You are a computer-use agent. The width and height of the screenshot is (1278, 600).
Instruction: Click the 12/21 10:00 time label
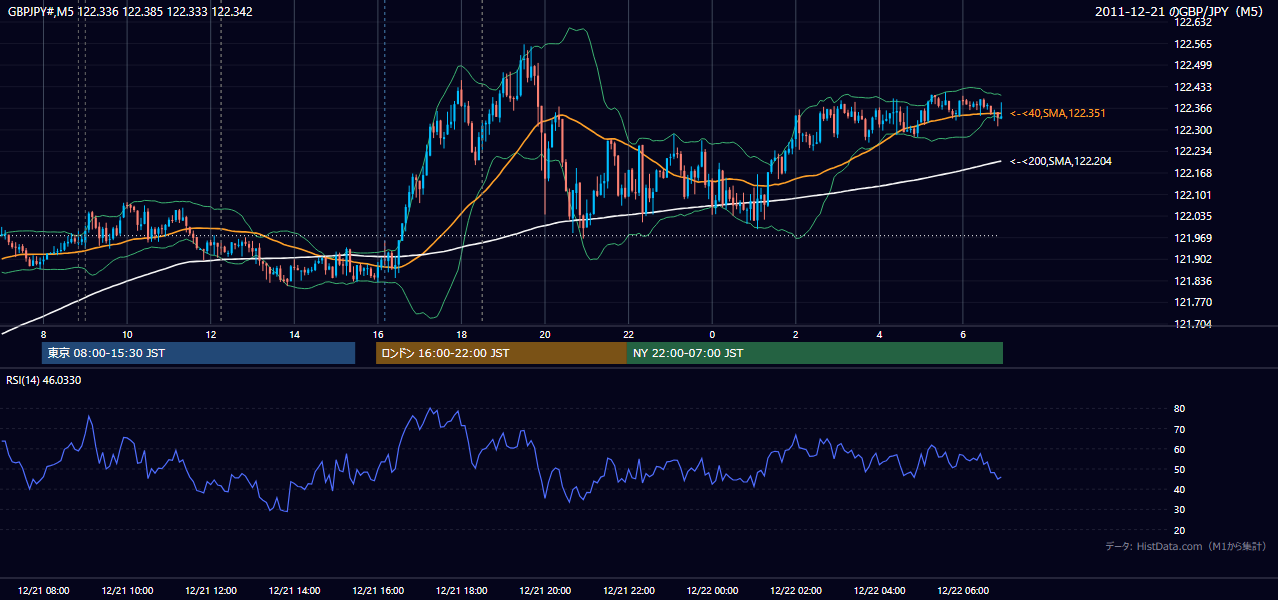pos(127,591)
